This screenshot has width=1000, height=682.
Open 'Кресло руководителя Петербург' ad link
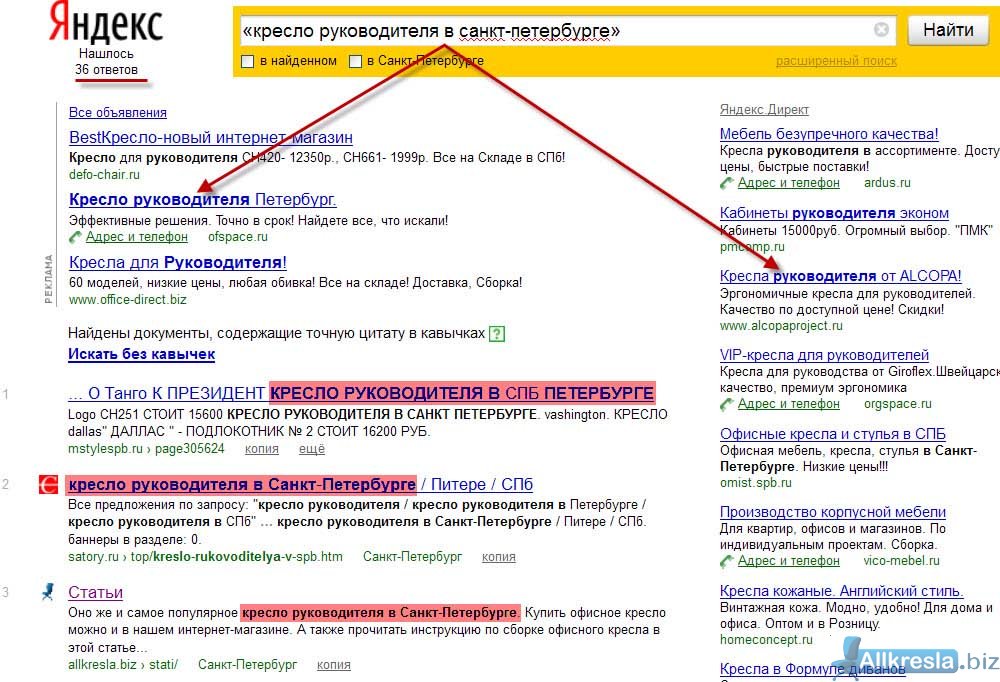pyautogui.click(x=202, y=200)
